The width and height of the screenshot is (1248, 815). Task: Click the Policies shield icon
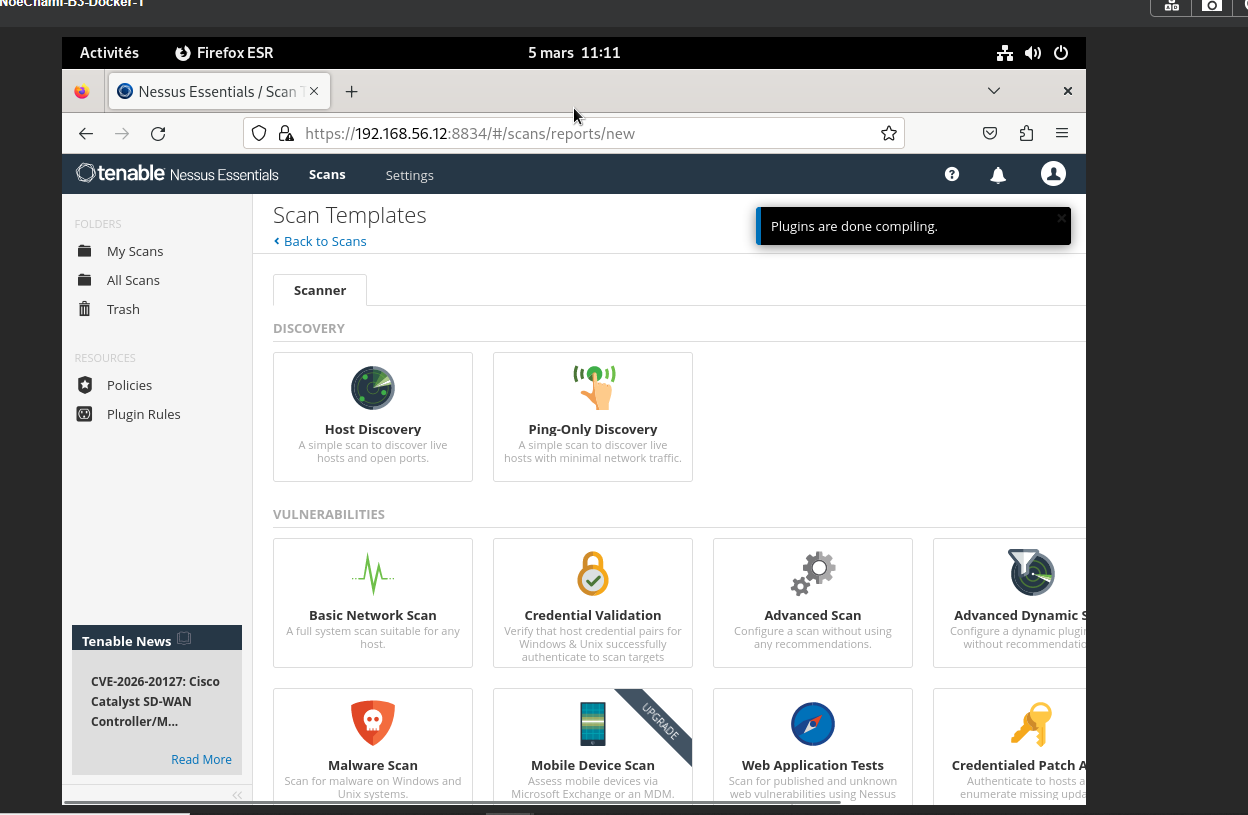click(x=85, y=385)
